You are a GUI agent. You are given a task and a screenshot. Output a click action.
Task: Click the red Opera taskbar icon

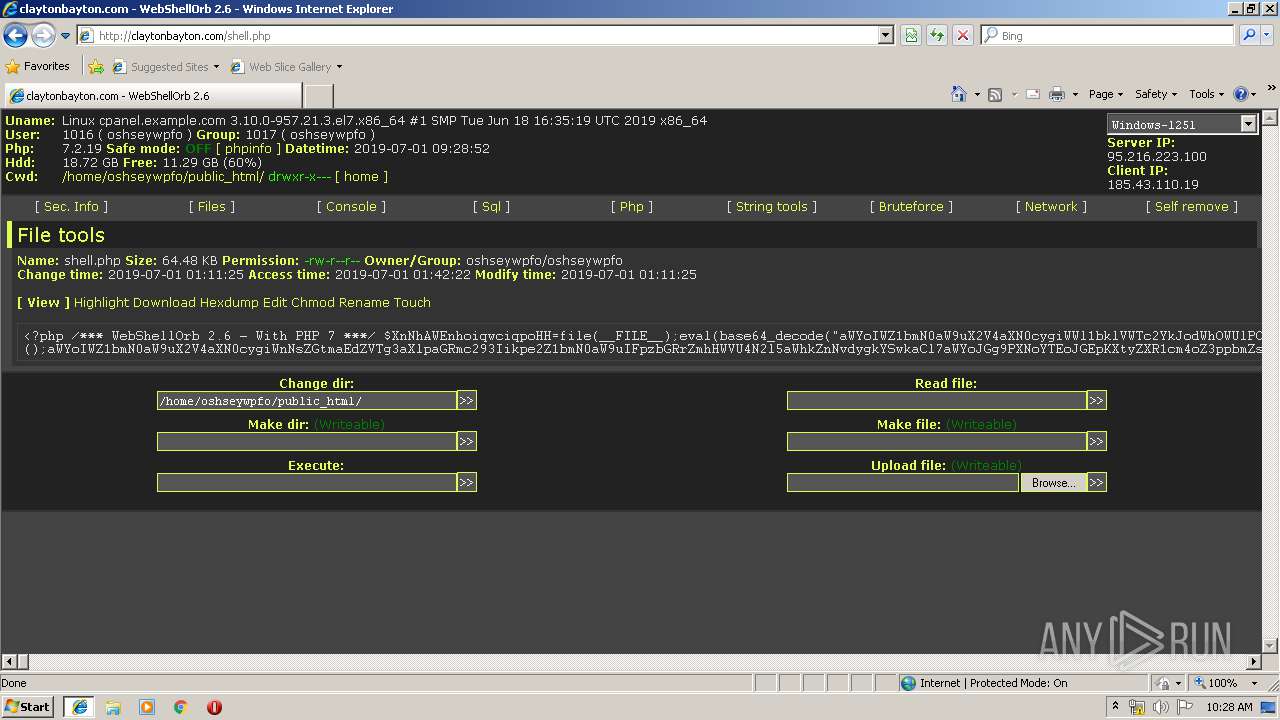(214, 707)
